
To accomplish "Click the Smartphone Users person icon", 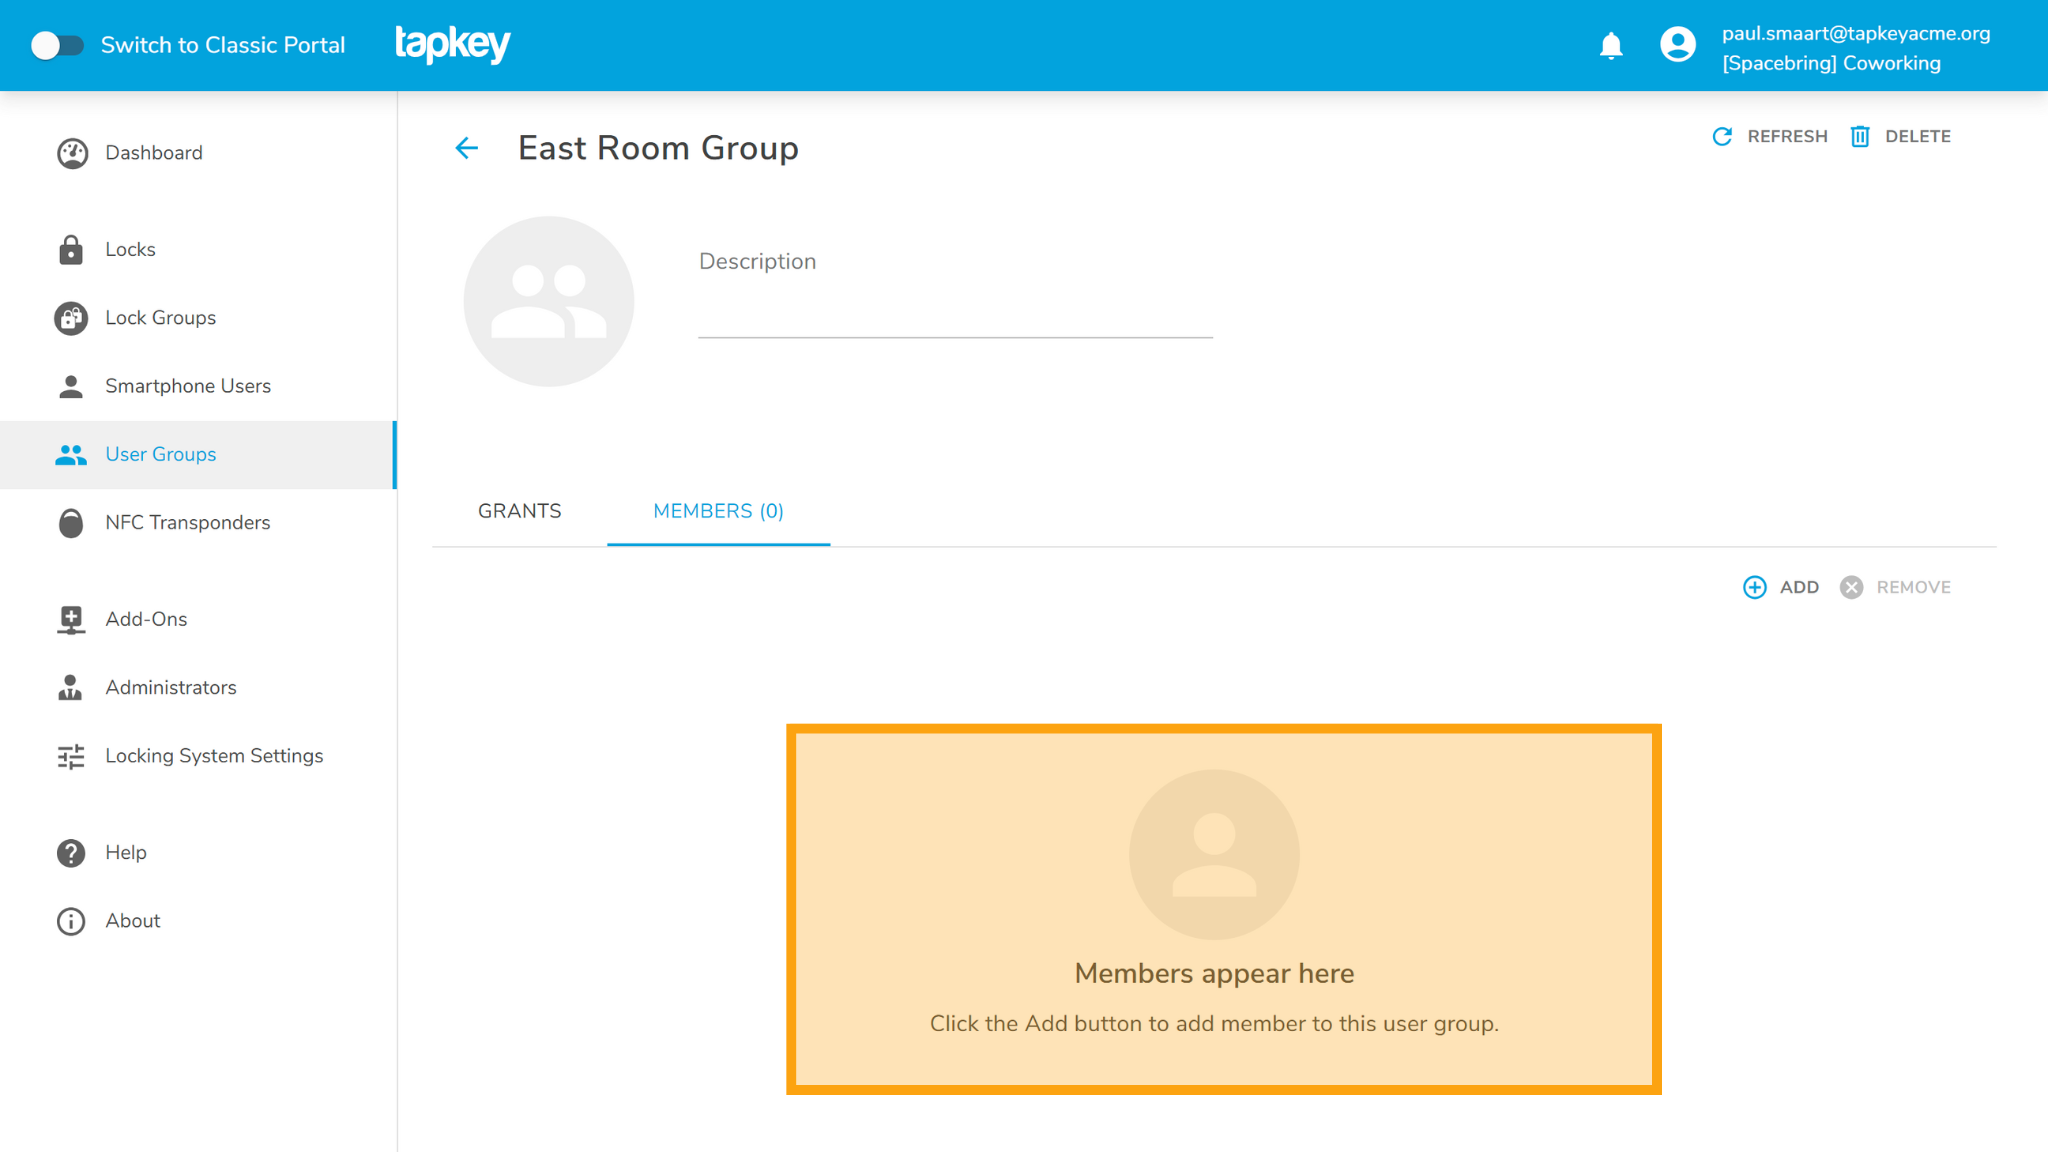I will (x=71, y=386).
